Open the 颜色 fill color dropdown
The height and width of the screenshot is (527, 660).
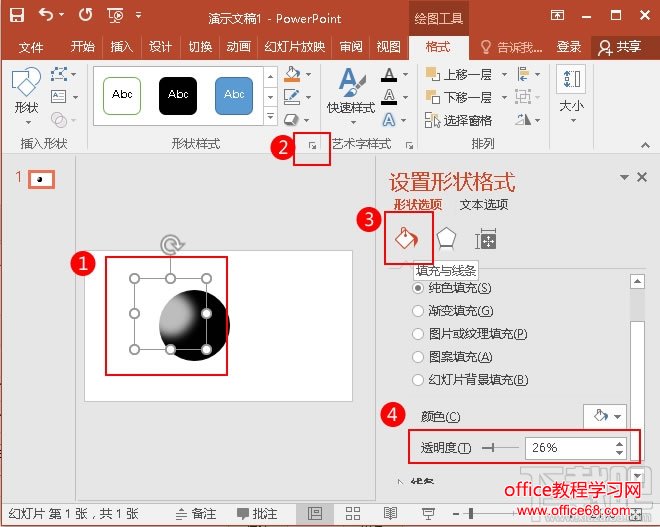coord(605,416)
